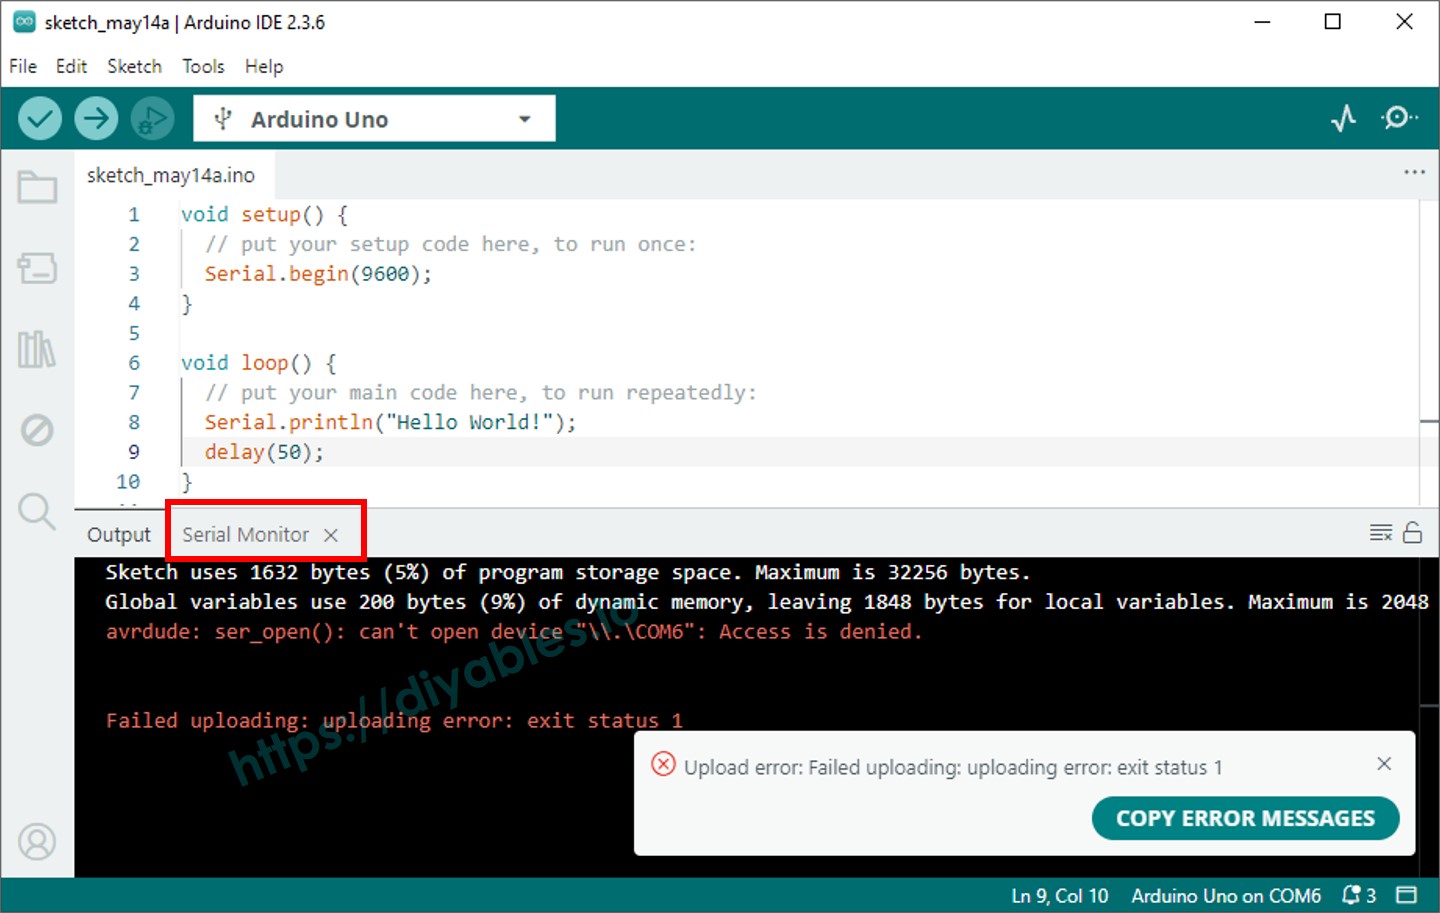Toggle bottom panel icon in status bar

pyautogui.click(x=1407, y=895)
